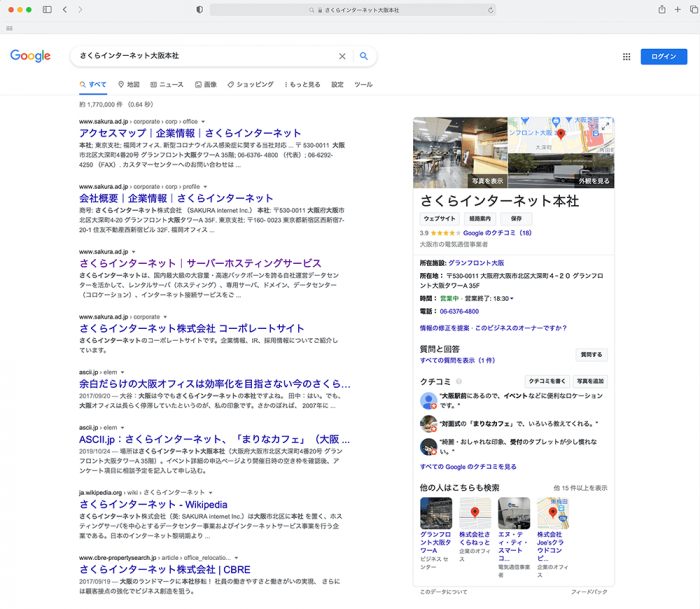Click the Google のクチコミ (18) link
The image size is (700, 609).
(497, 233)
